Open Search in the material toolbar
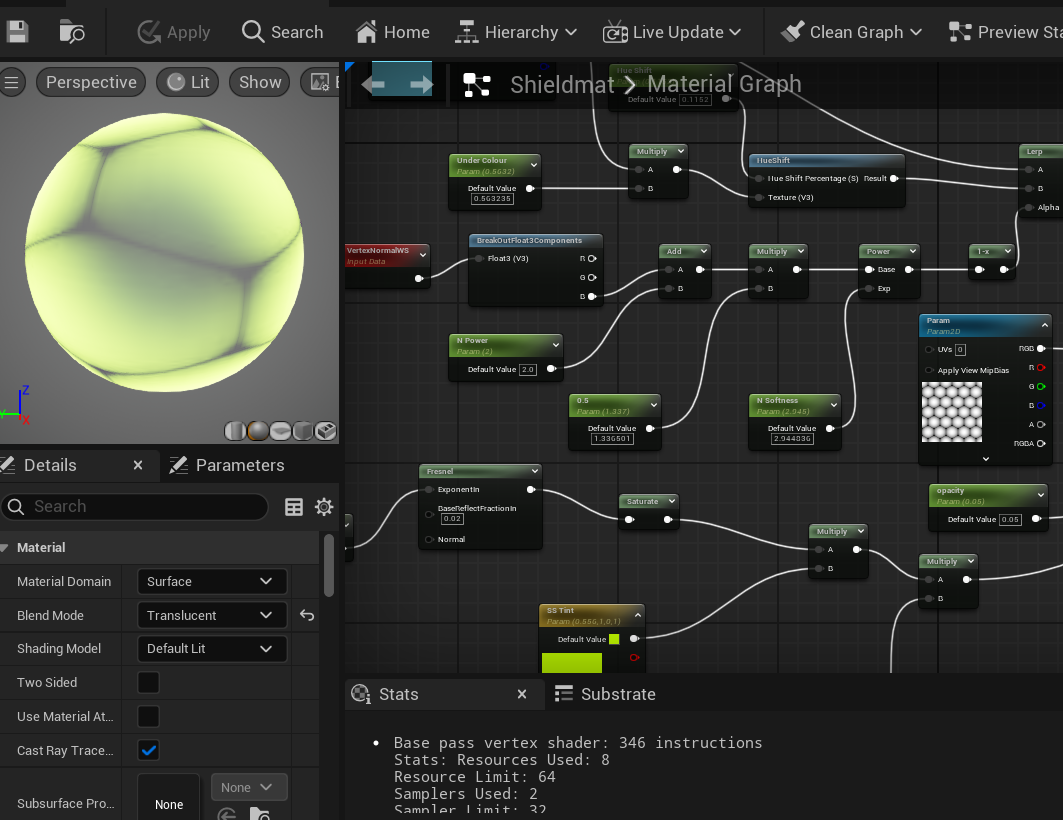The image size is (1063, 820). pos(283,32)
